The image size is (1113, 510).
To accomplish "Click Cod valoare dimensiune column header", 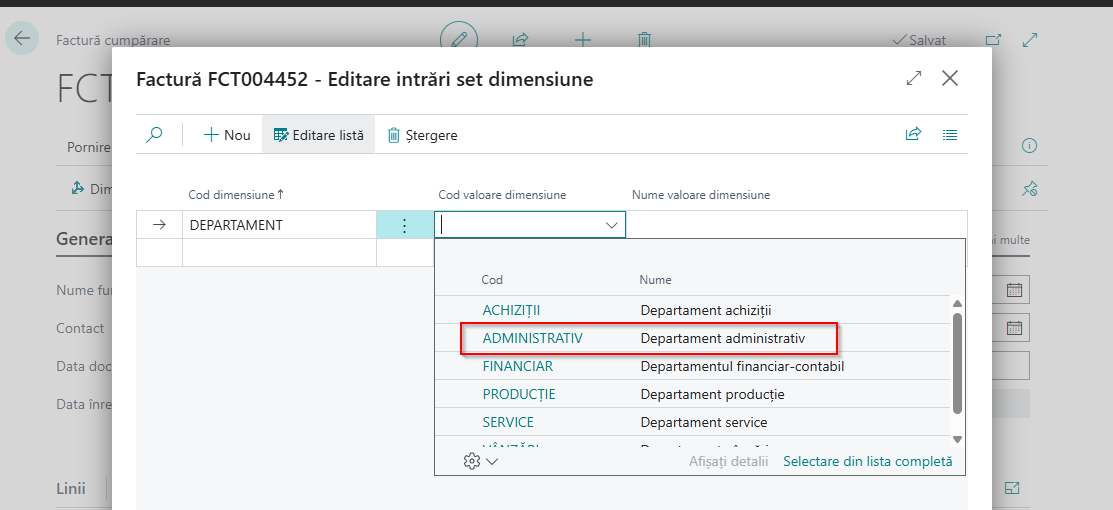I will [502, 194].
